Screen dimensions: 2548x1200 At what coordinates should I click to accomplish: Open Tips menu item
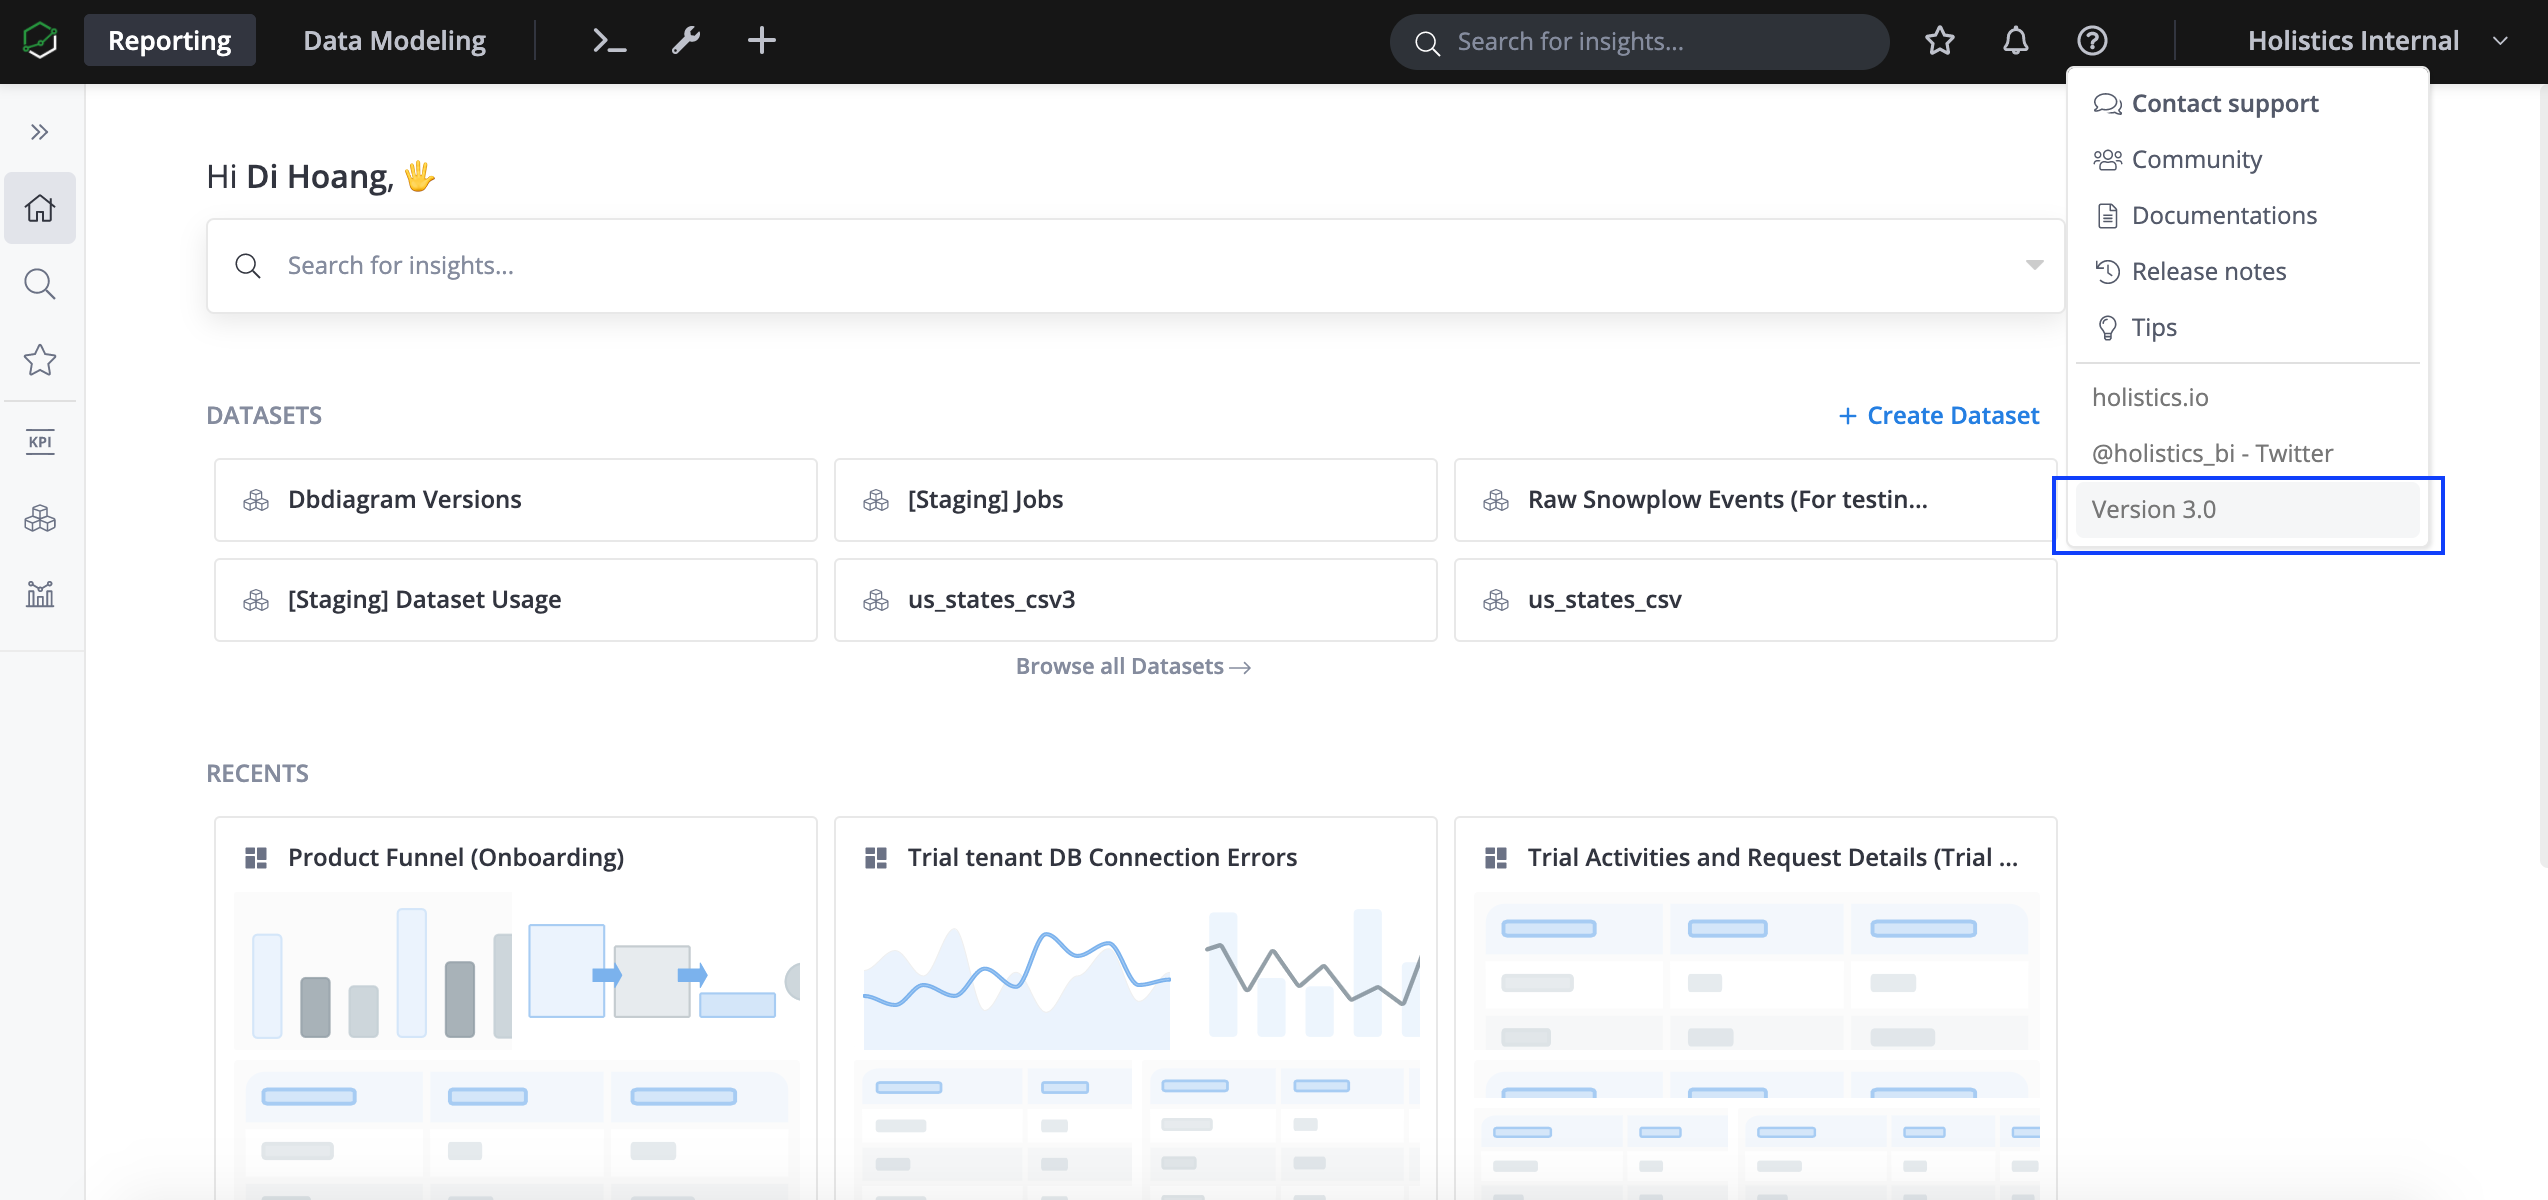(2248, 328)
